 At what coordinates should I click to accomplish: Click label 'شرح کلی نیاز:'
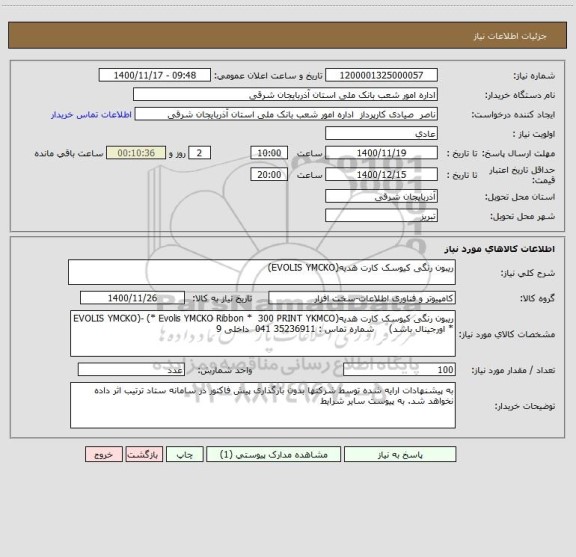click(x=528, y=273)
